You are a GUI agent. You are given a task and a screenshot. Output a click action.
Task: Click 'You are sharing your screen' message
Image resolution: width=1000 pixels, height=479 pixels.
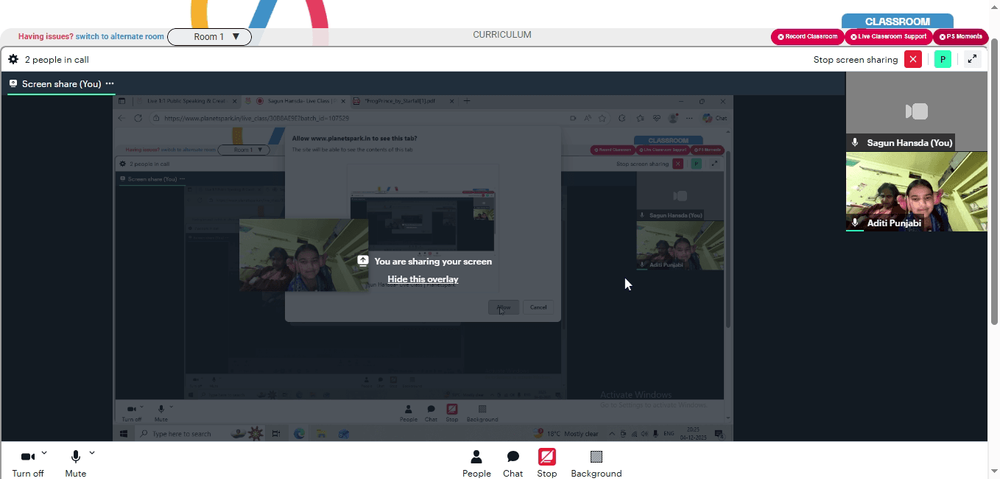tap(433, 262)
